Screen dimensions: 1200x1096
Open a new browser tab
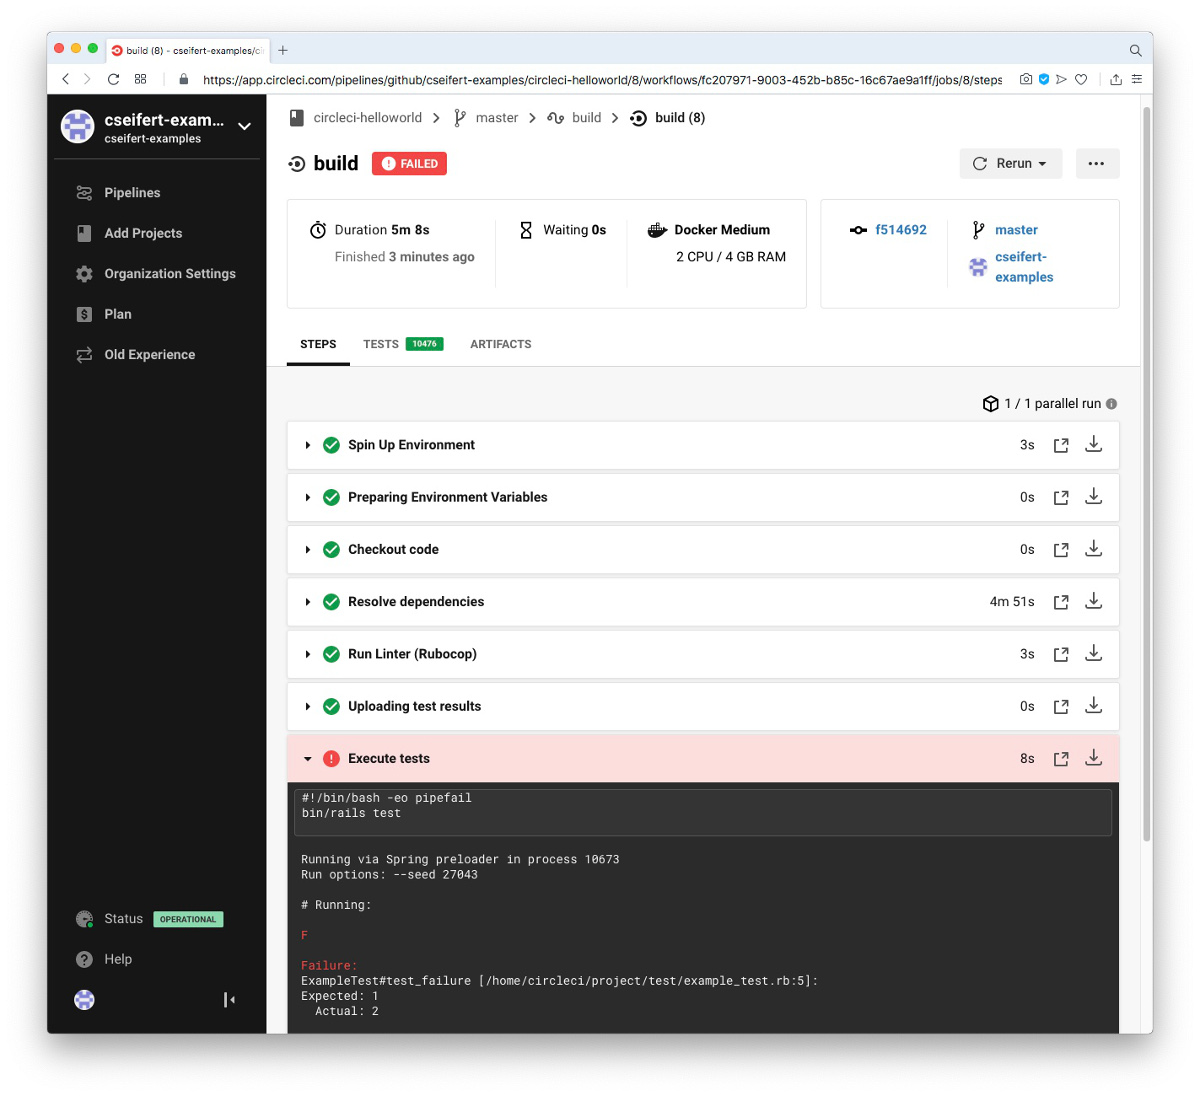click(x=283, y=50)
